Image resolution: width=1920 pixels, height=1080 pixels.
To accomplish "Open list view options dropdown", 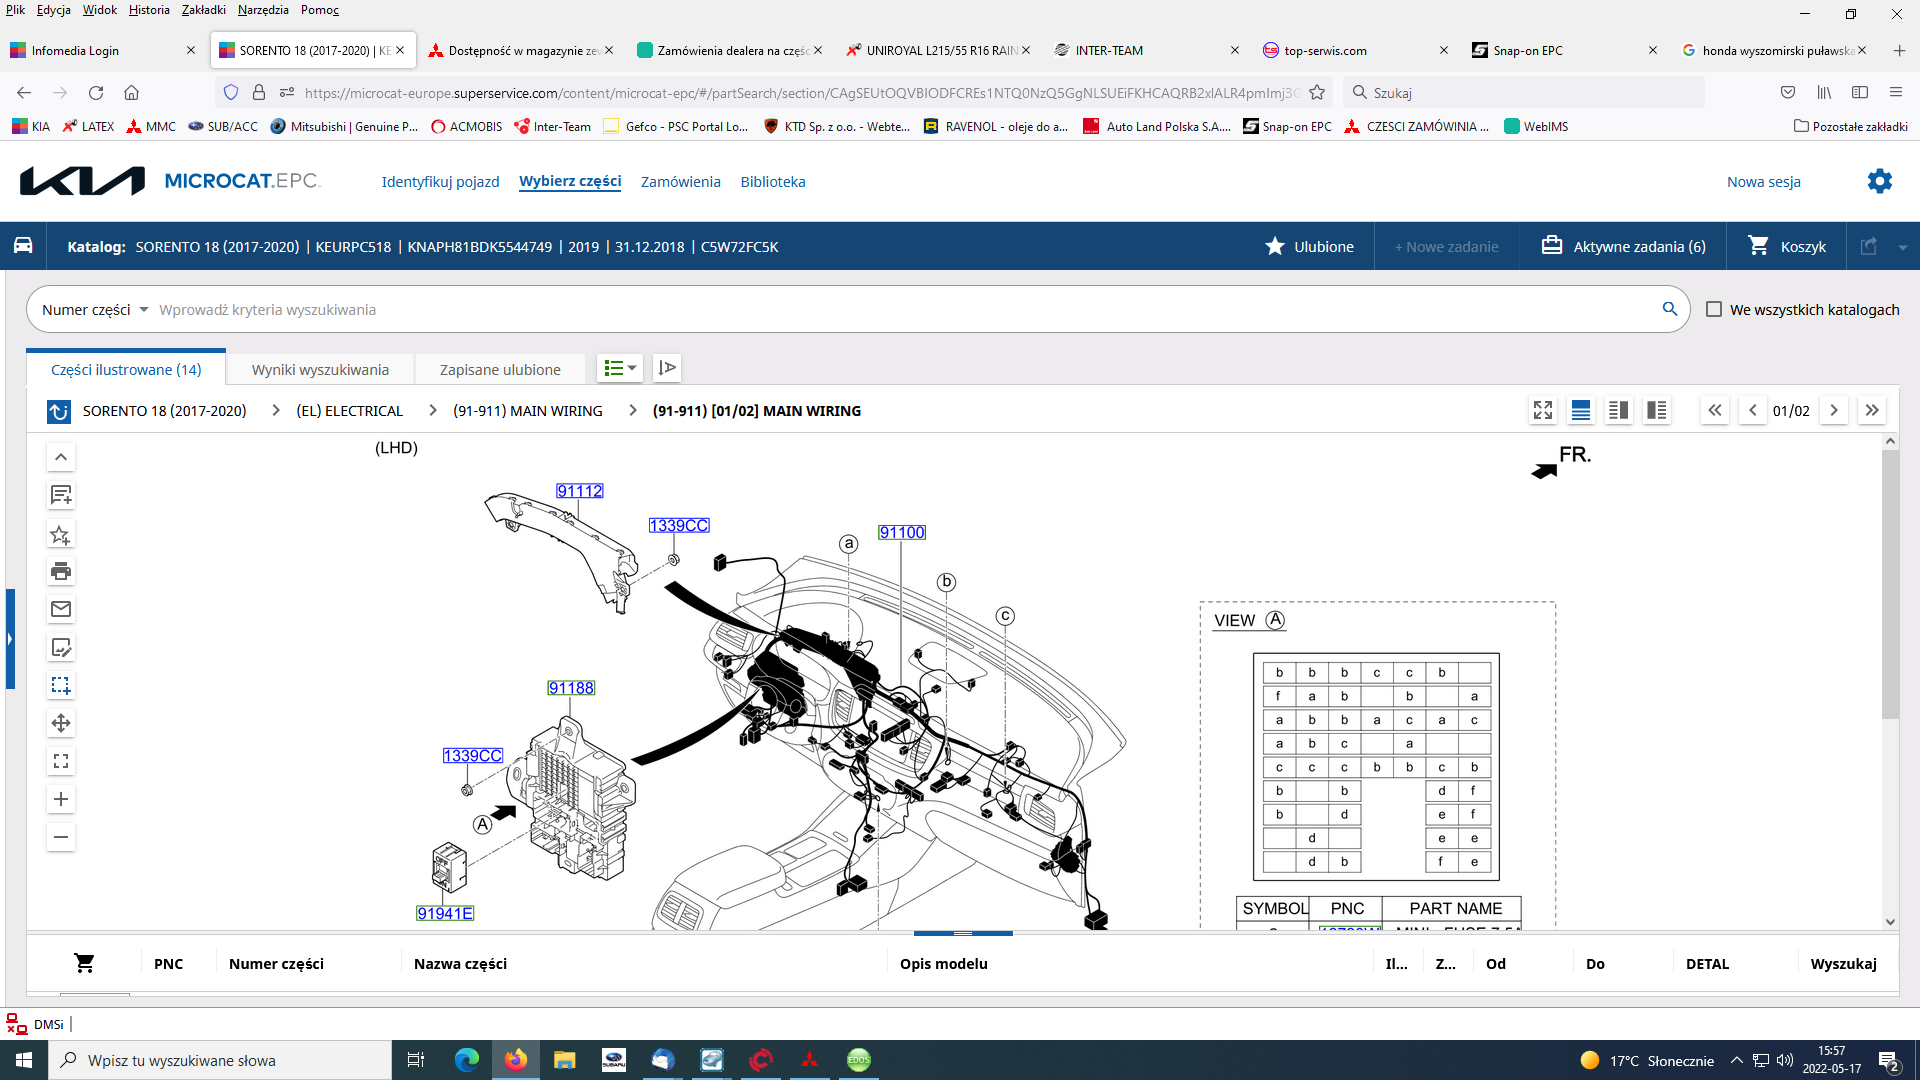I will coord(620,368).
